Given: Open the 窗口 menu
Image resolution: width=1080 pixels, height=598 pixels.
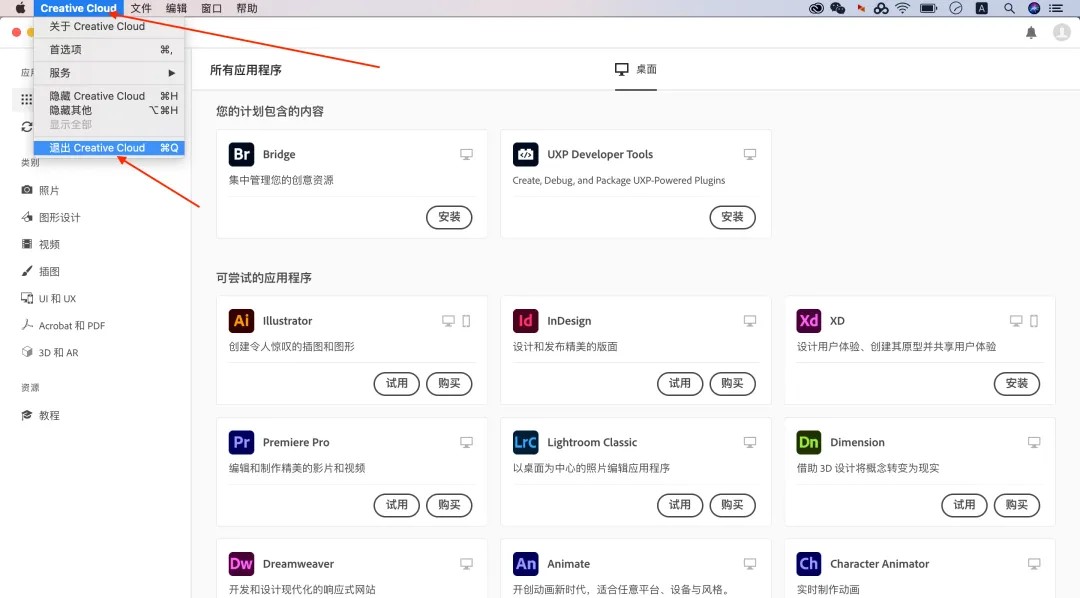Looking at the screenshot, I should click(211, 8).
